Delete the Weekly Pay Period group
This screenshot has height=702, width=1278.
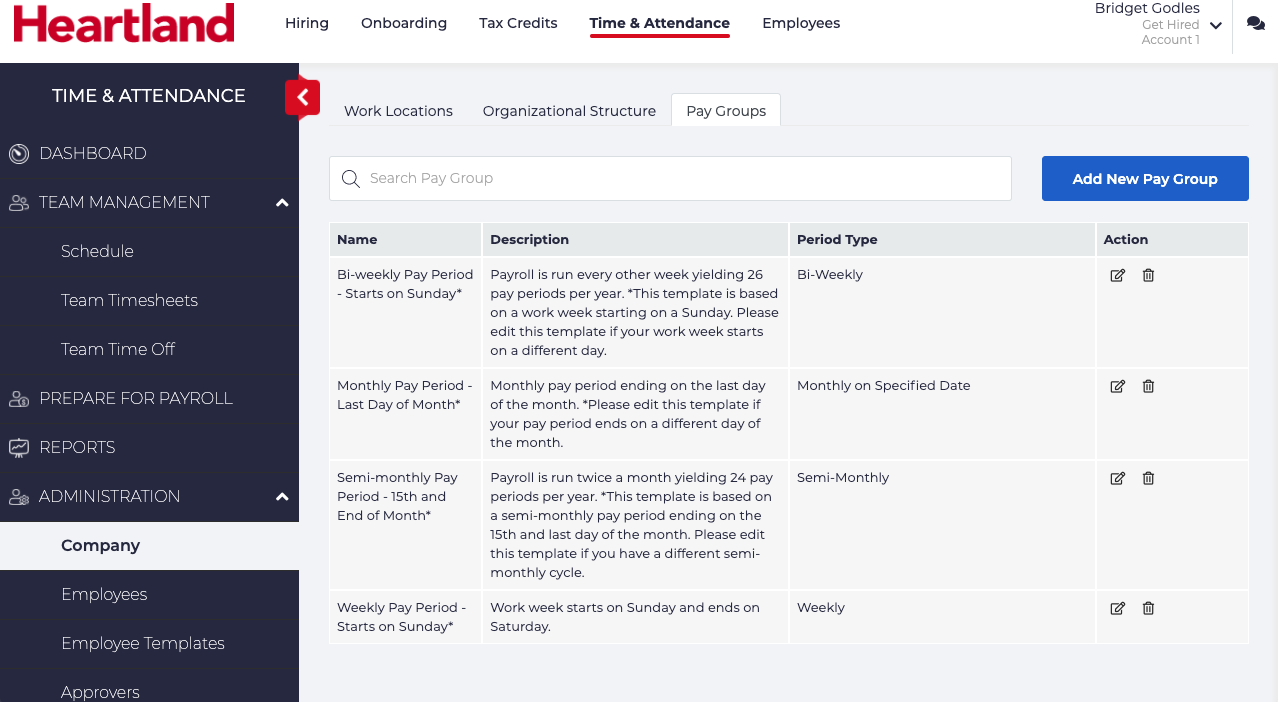pos(1148,608)
